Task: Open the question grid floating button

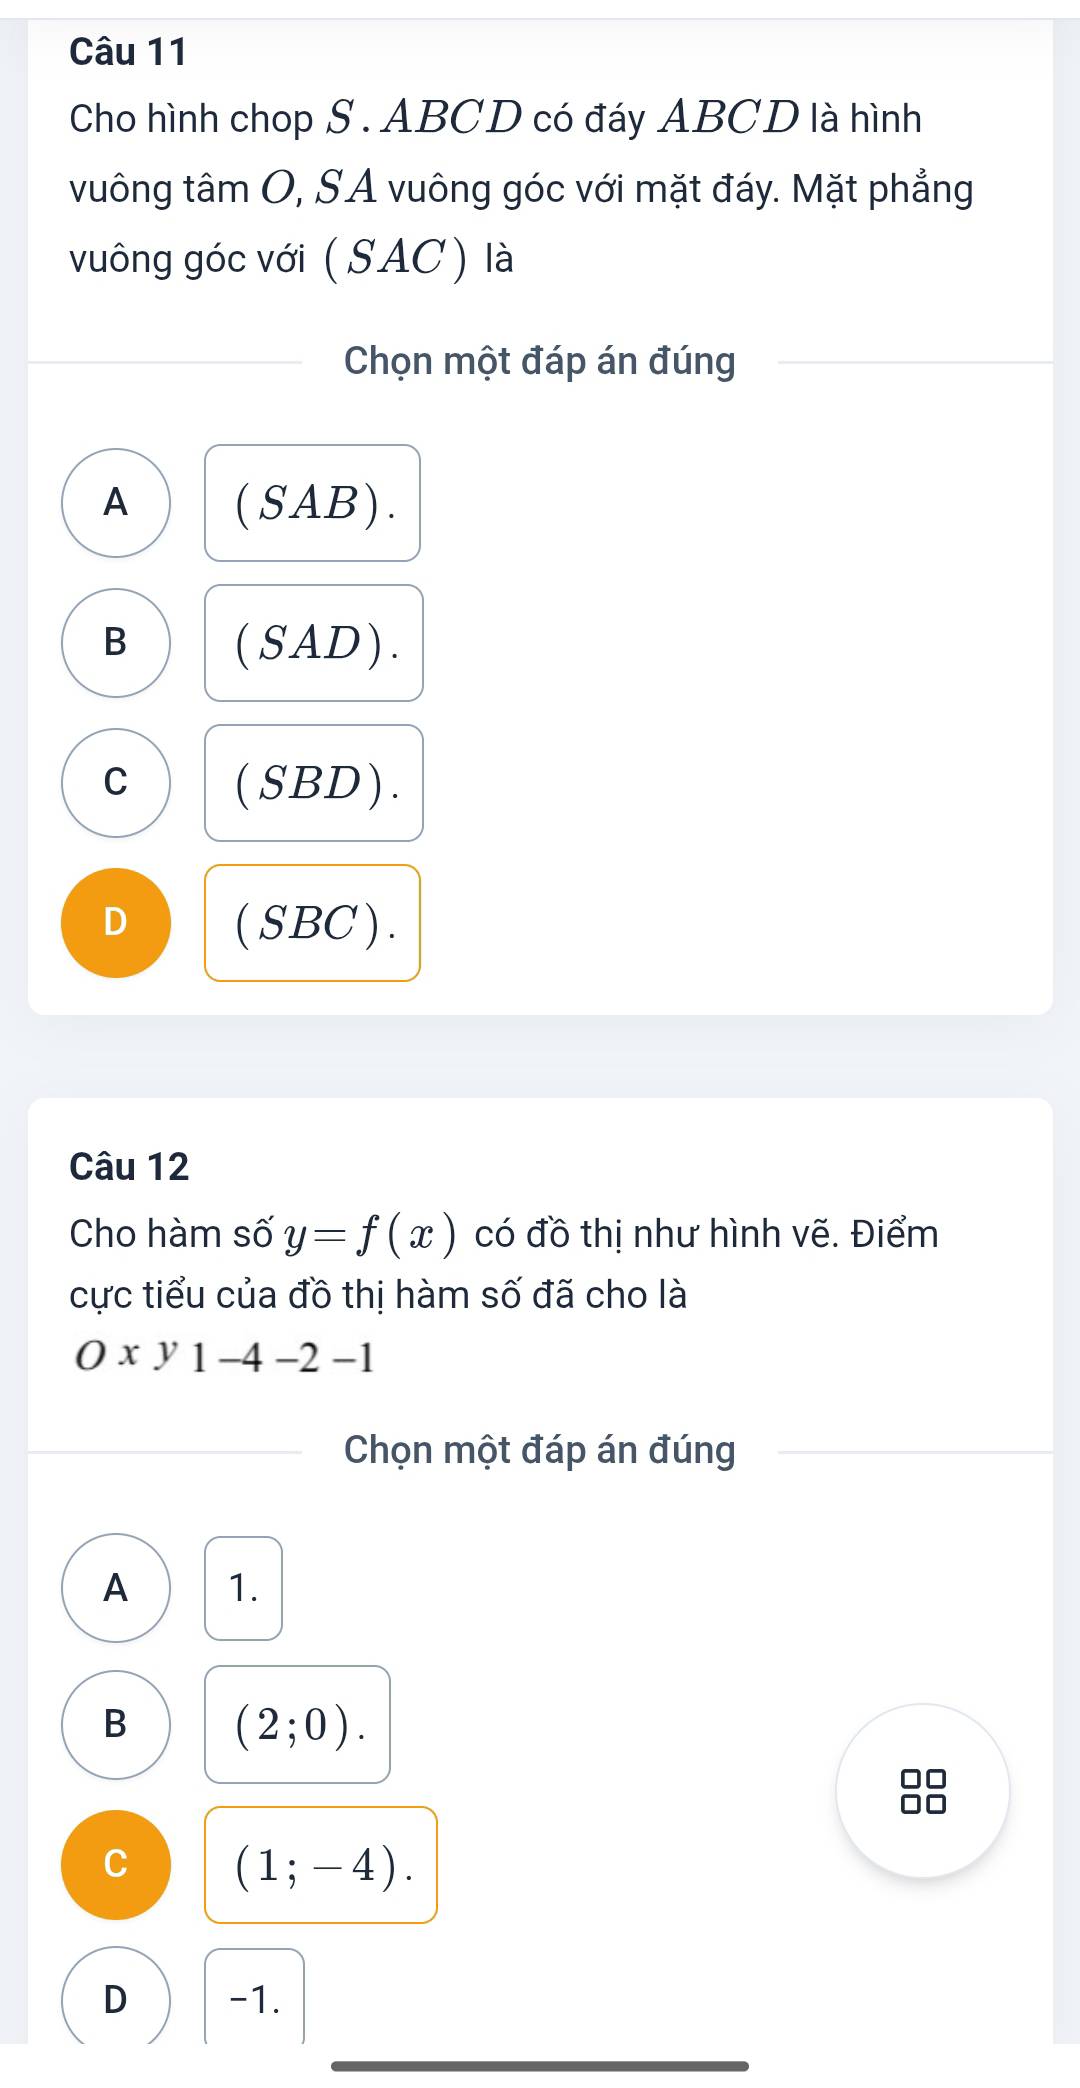Action: (x=923, y=1791)
